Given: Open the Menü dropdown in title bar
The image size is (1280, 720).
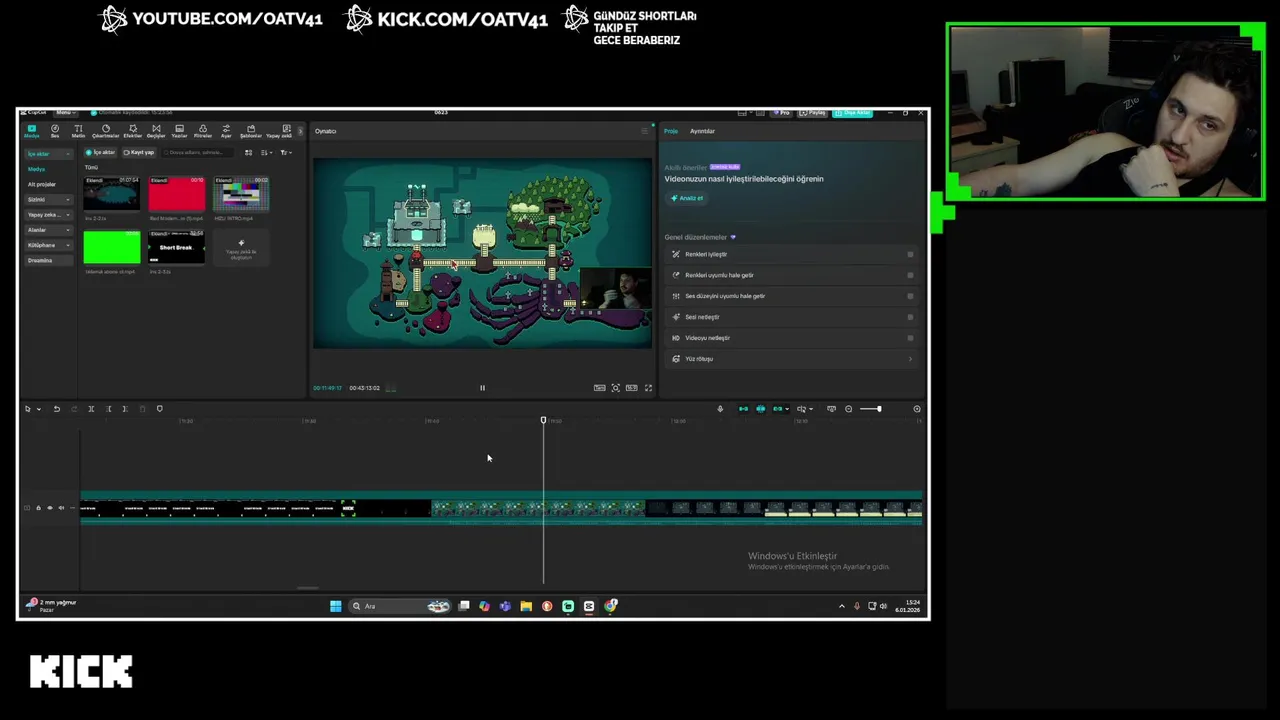Looking at the screenshot, I should point(66,113).
